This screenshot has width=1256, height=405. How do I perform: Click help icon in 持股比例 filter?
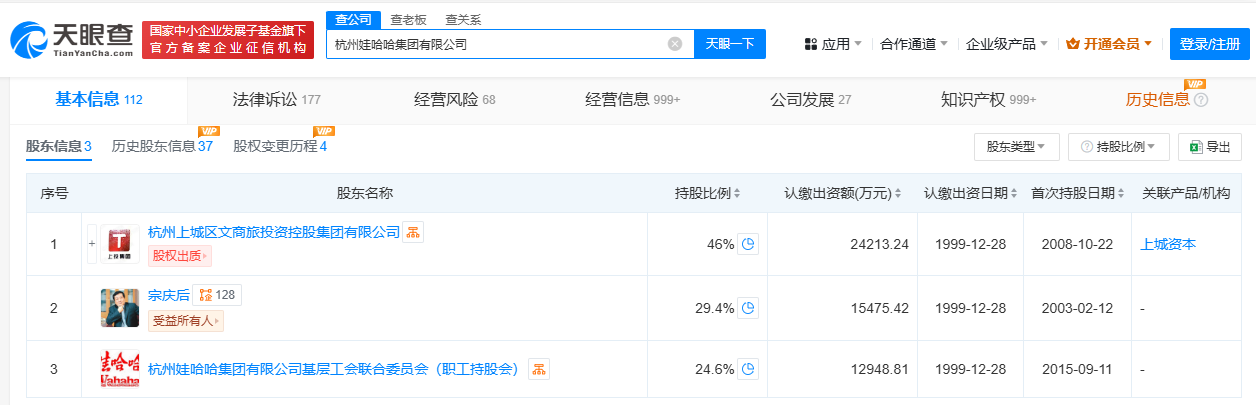[1086, 147]
